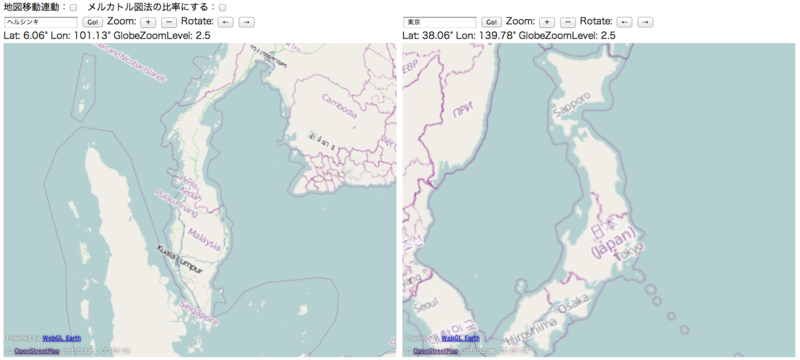Click the left map's Lat/Lon readout text
Viewport: 800px width, 360px height.
tap(107, 36)
